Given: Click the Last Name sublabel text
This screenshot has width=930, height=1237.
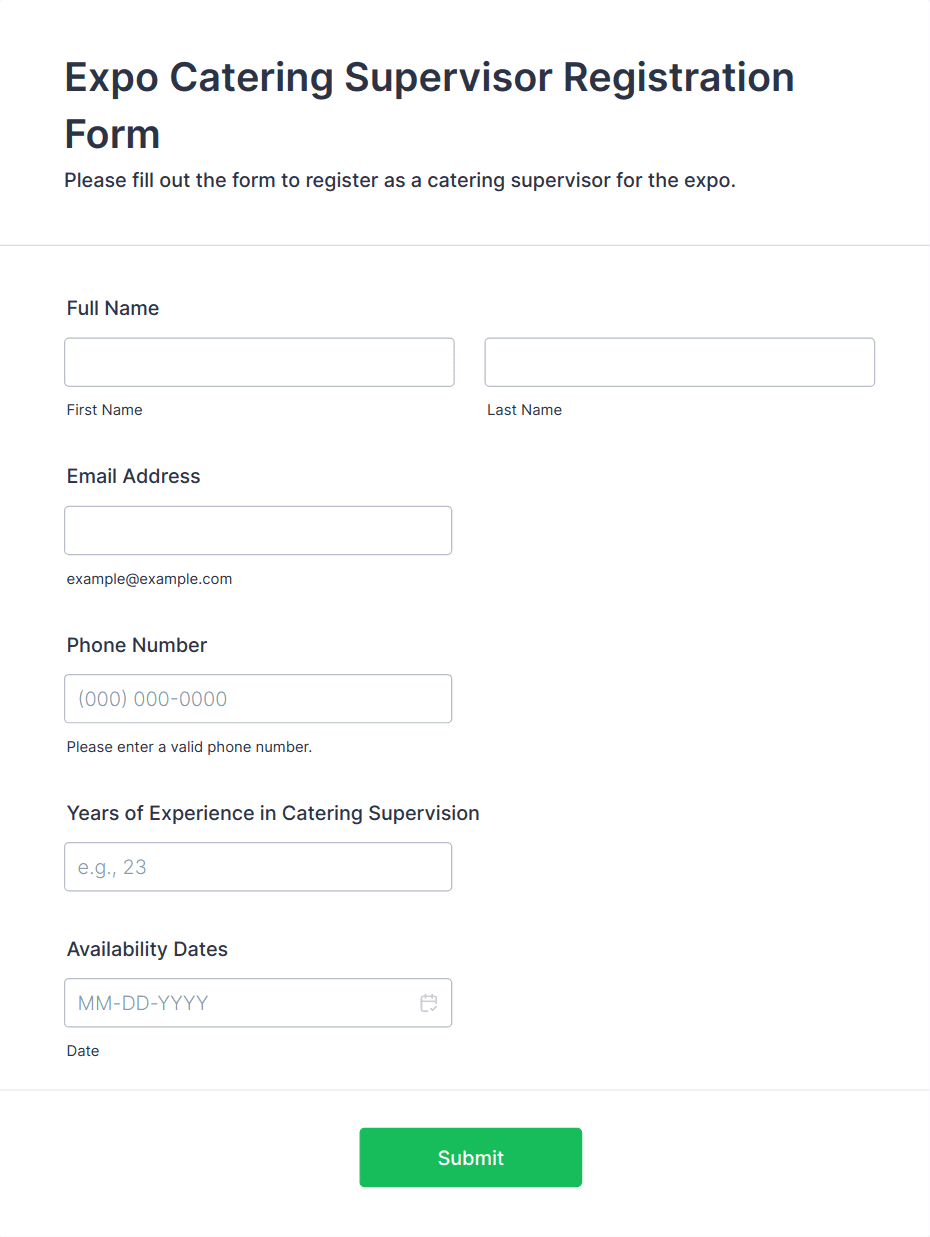Looking at the screenshot, I should [x=524, y=410].
